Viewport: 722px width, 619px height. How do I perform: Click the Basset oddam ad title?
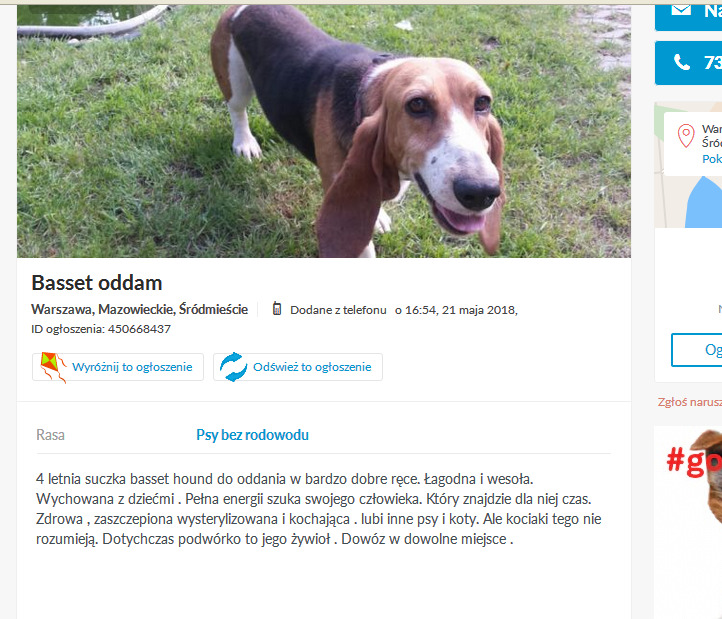97,283
